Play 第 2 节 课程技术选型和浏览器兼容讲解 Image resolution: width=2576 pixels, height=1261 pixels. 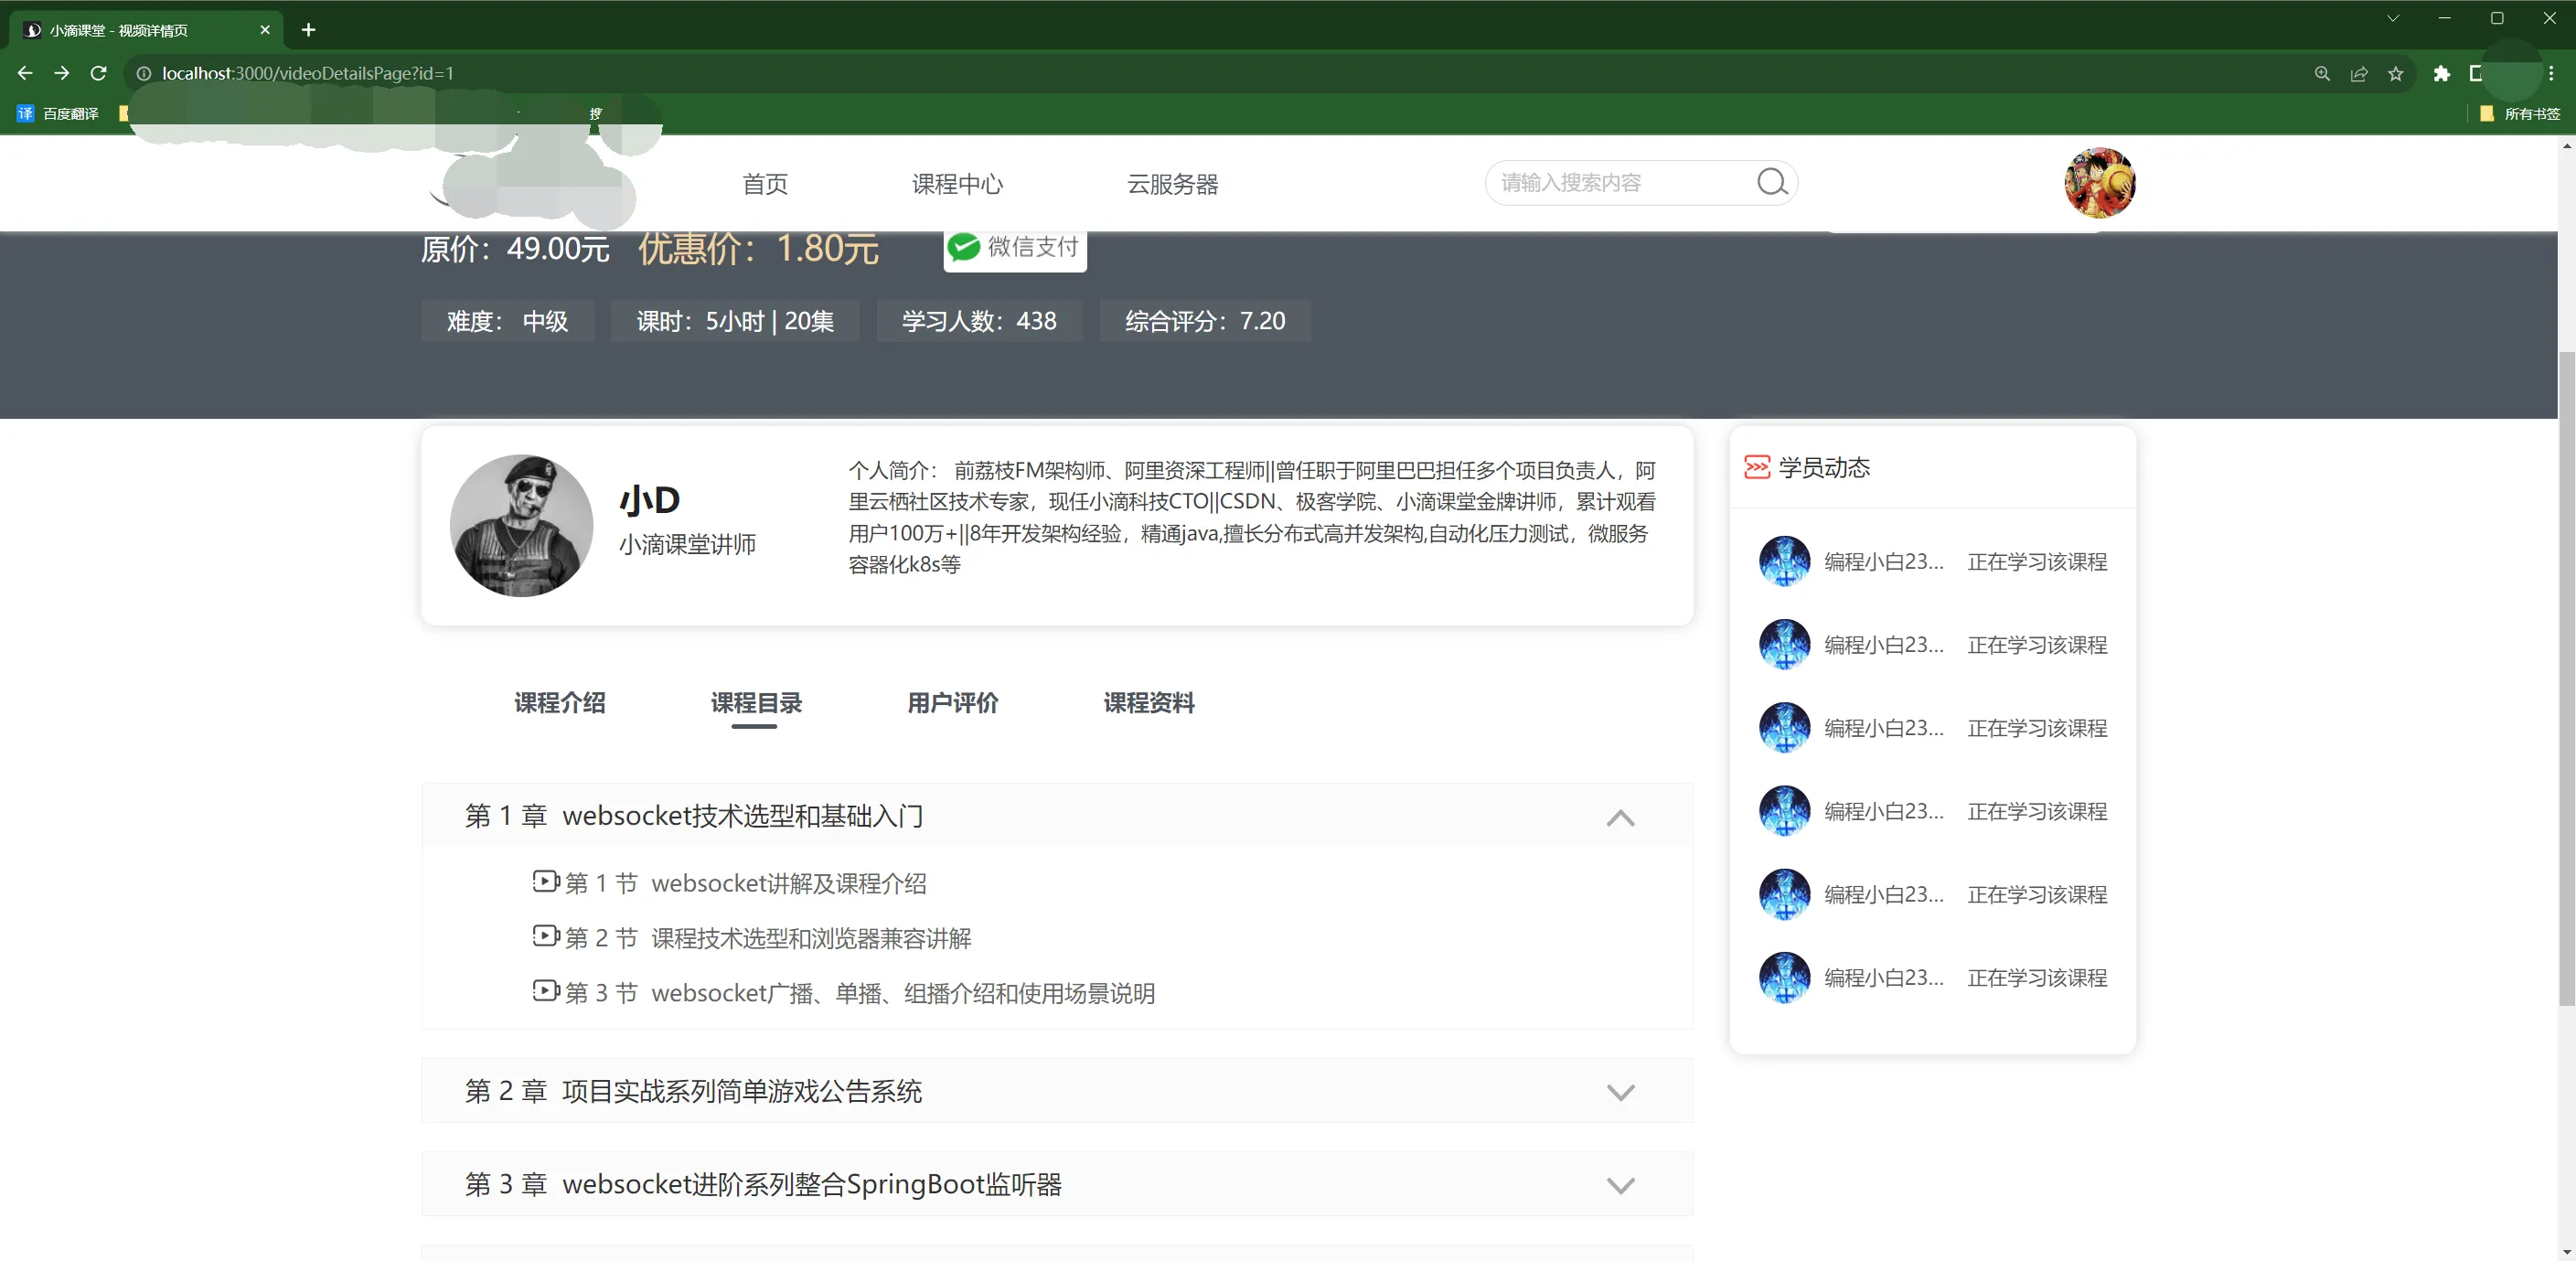point(768,938)
